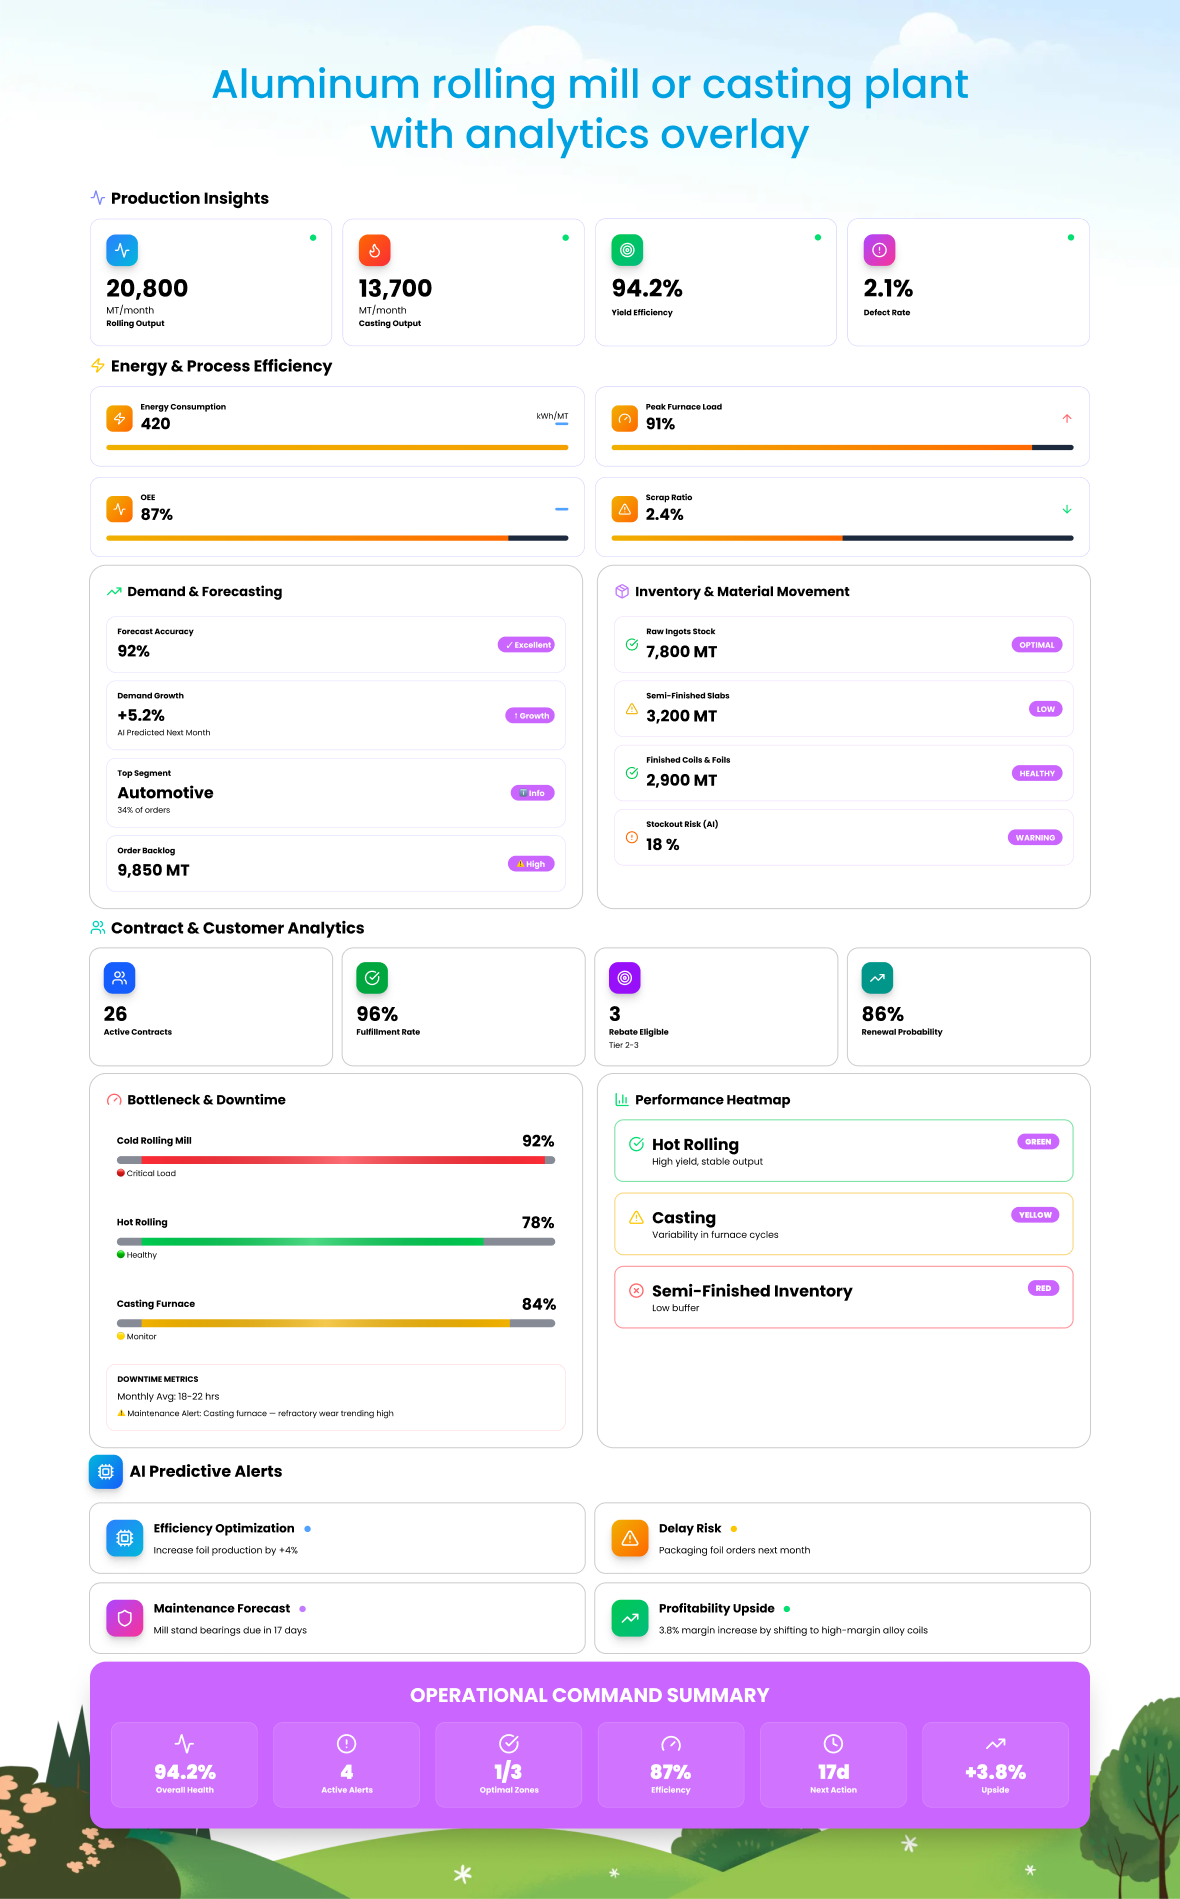Click the Cold Rolling Mill load bar
This screenshot has height=1899, width=1180.
[x=336, y=1160]
